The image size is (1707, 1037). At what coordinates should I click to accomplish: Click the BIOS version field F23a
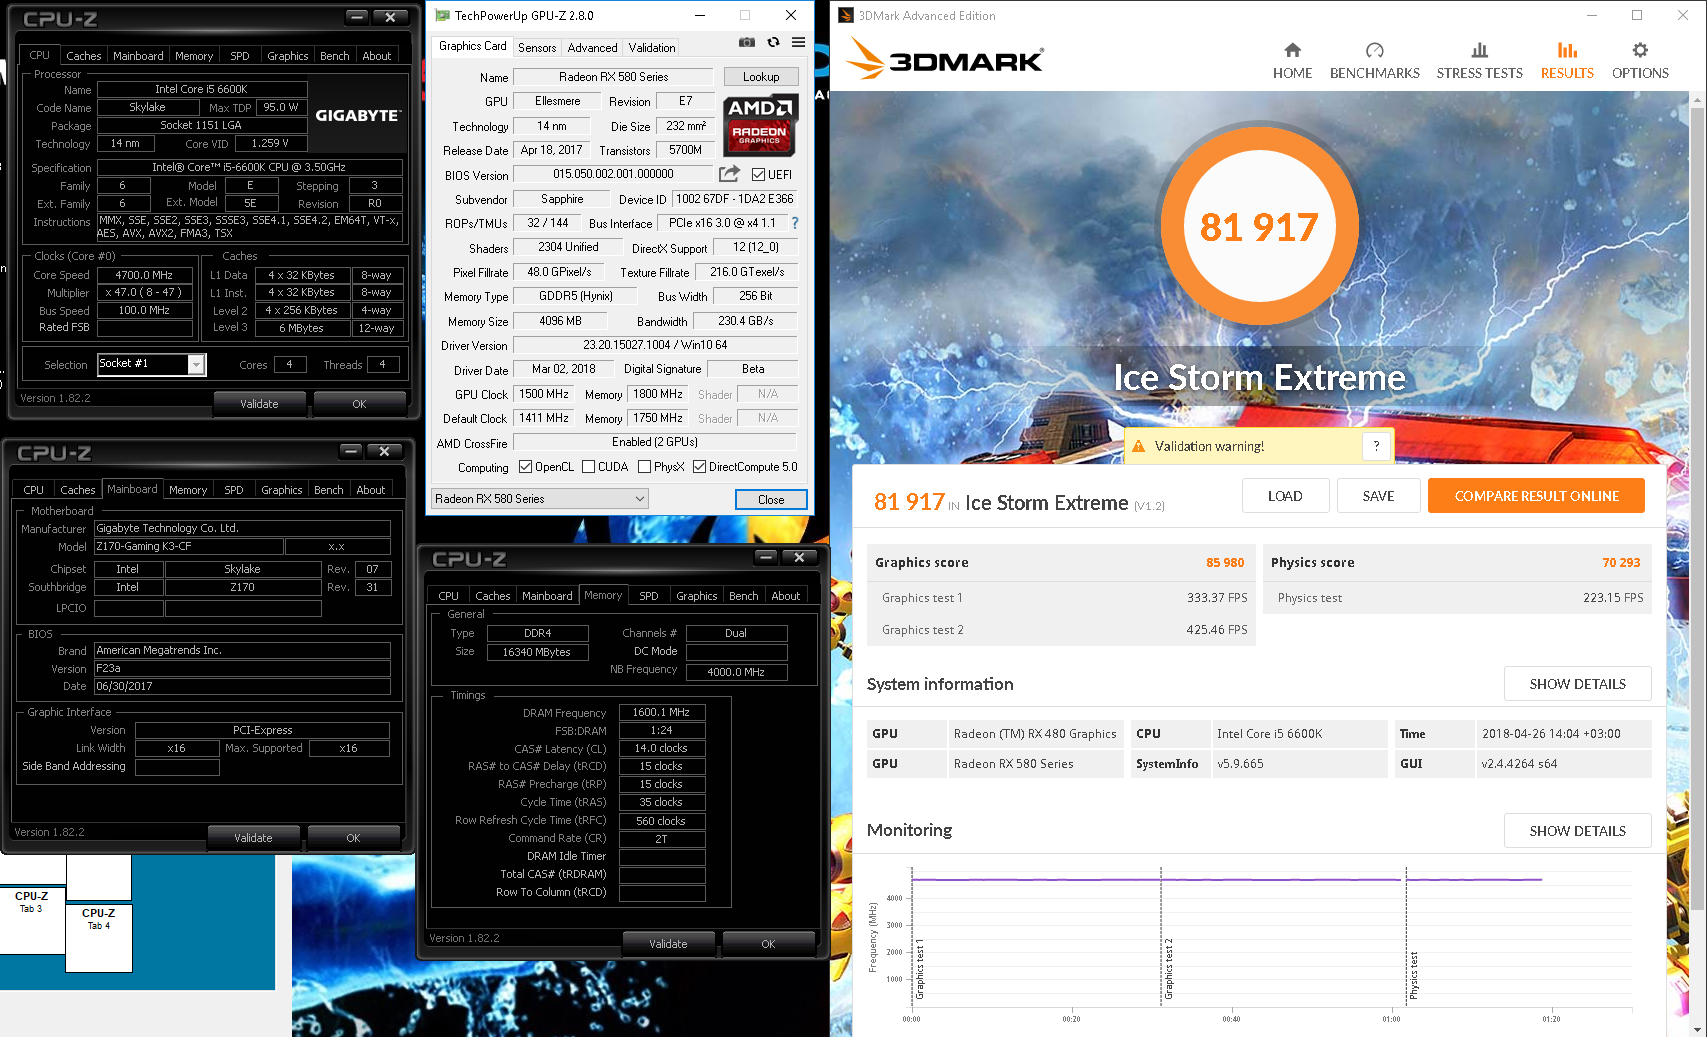click(x=242, y=668)
